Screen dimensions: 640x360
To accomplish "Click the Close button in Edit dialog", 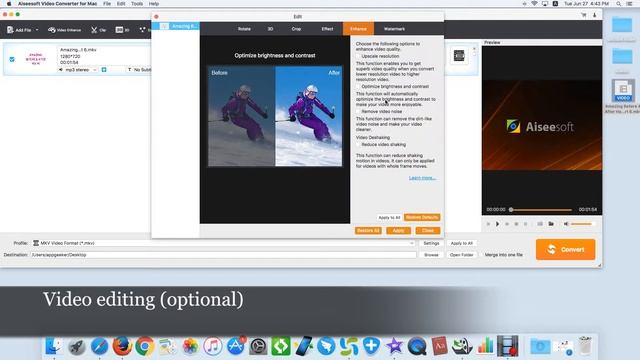I will pyautogui.click(x=428, y=231).
